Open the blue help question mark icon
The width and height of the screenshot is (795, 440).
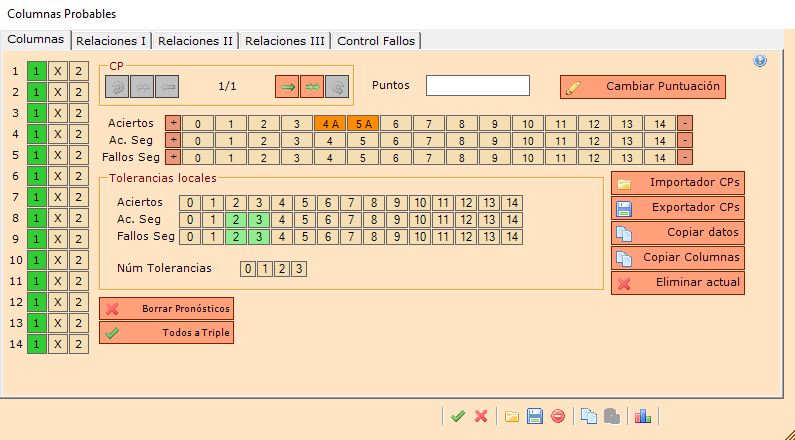(x=760, y=61)
